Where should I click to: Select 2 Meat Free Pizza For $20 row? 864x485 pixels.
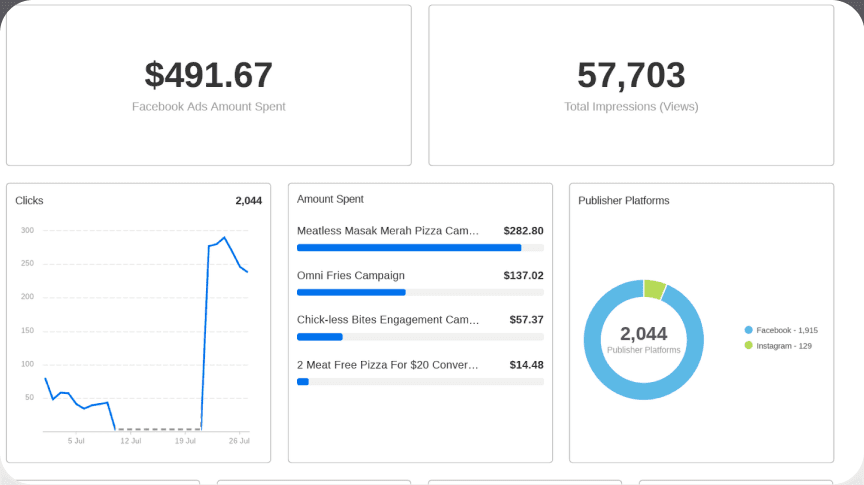pos(420,372)
